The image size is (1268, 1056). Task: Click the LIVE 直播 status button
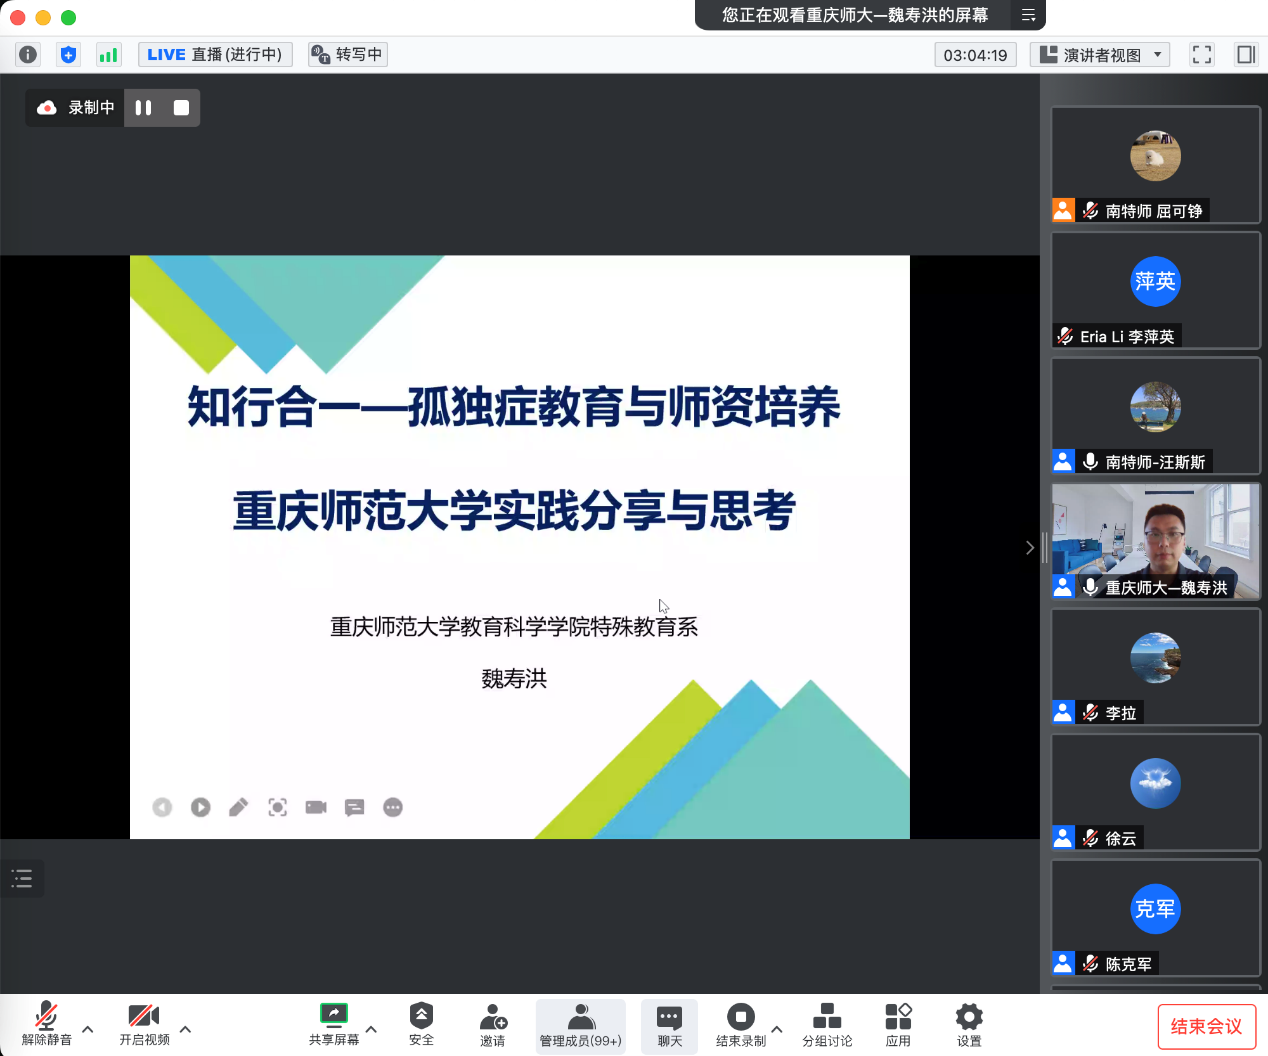pos(215,55)
